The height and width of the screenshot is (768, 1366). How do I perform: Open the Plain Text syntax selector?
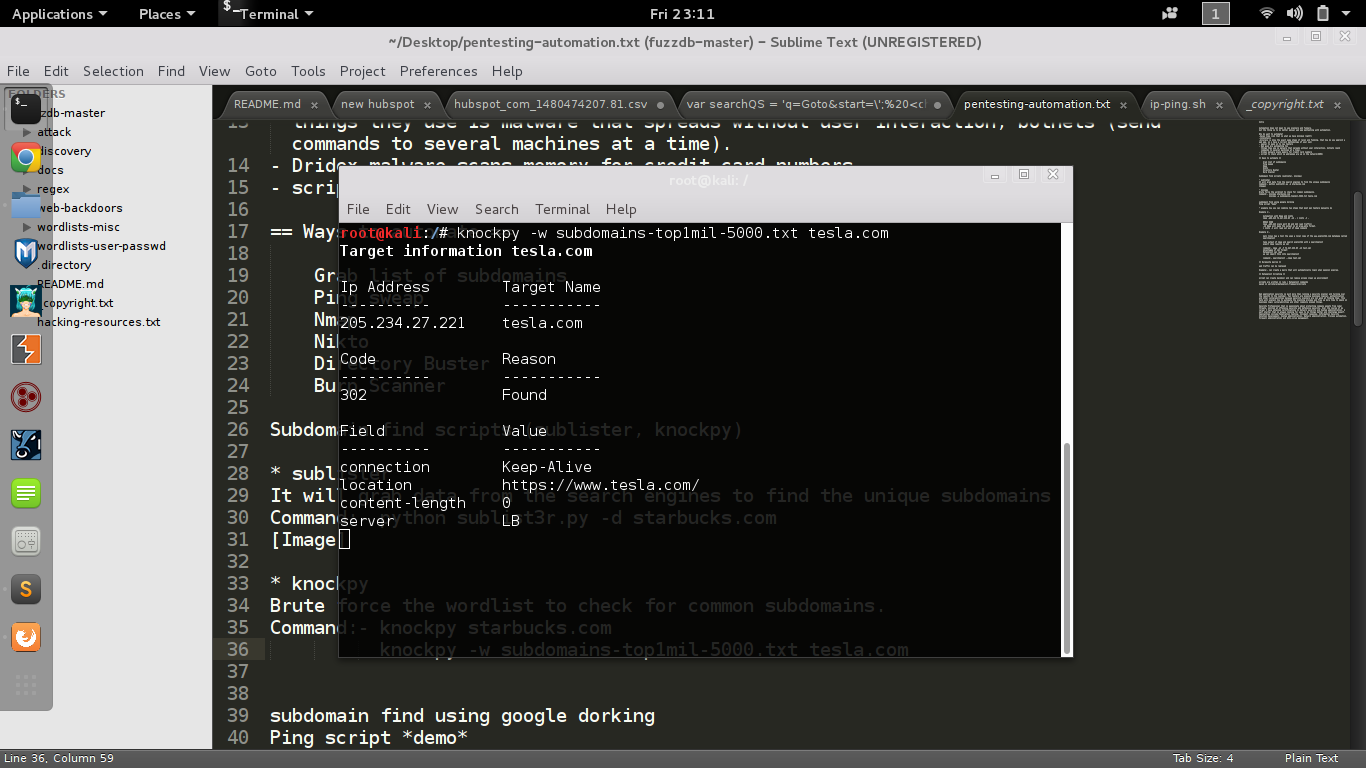pos(1311,758)
